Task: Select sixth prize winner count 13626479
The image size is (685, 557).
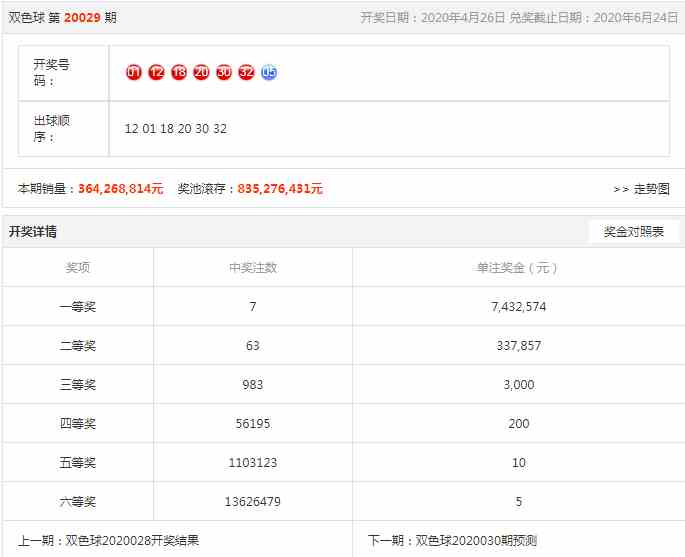Action: 253,502
